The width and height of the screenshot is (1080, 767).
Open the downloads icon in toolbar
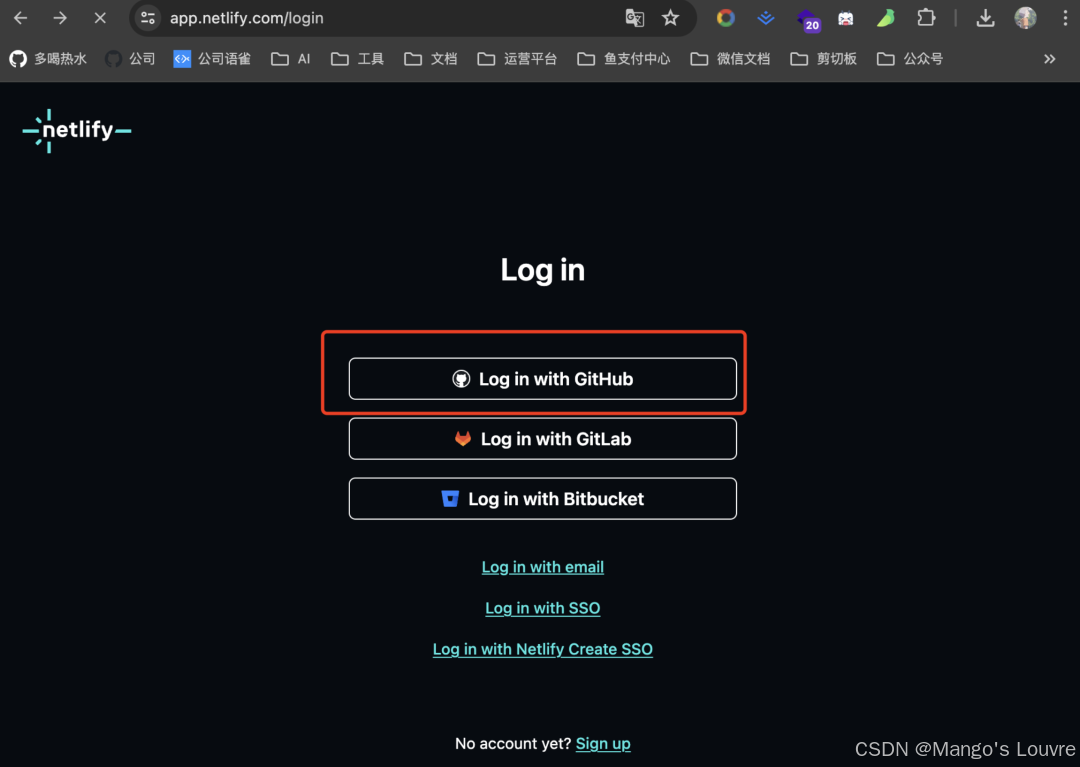(985, 18)
